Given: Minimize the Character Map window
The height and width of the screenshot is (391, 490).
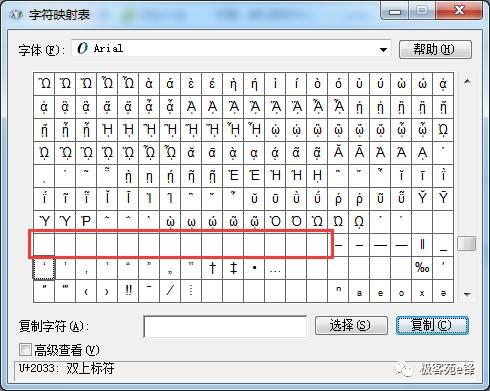Looking at the screenshot, I should tap(395, 11).
